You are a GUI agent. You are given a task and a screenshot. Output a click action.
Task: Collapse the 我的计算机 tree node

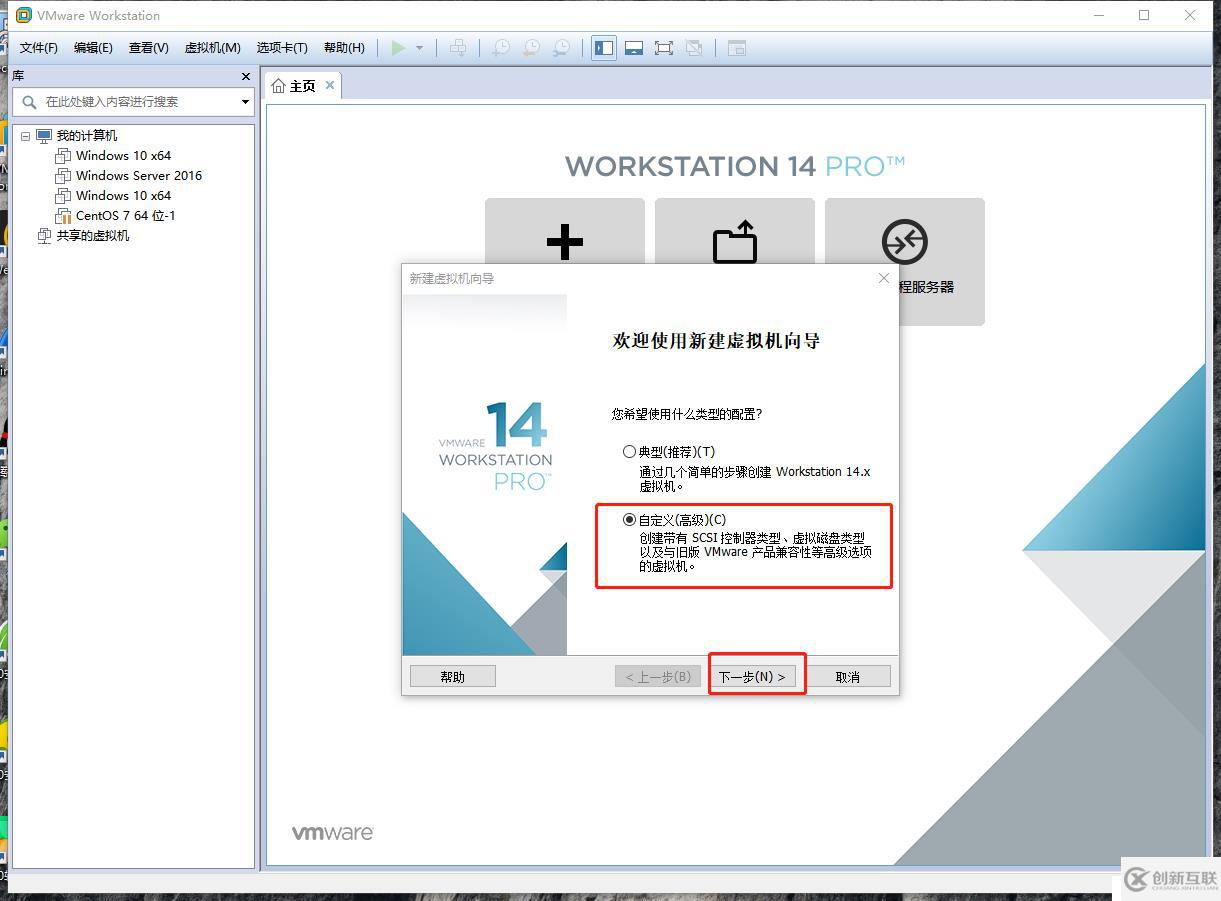(x=25, y=136)
